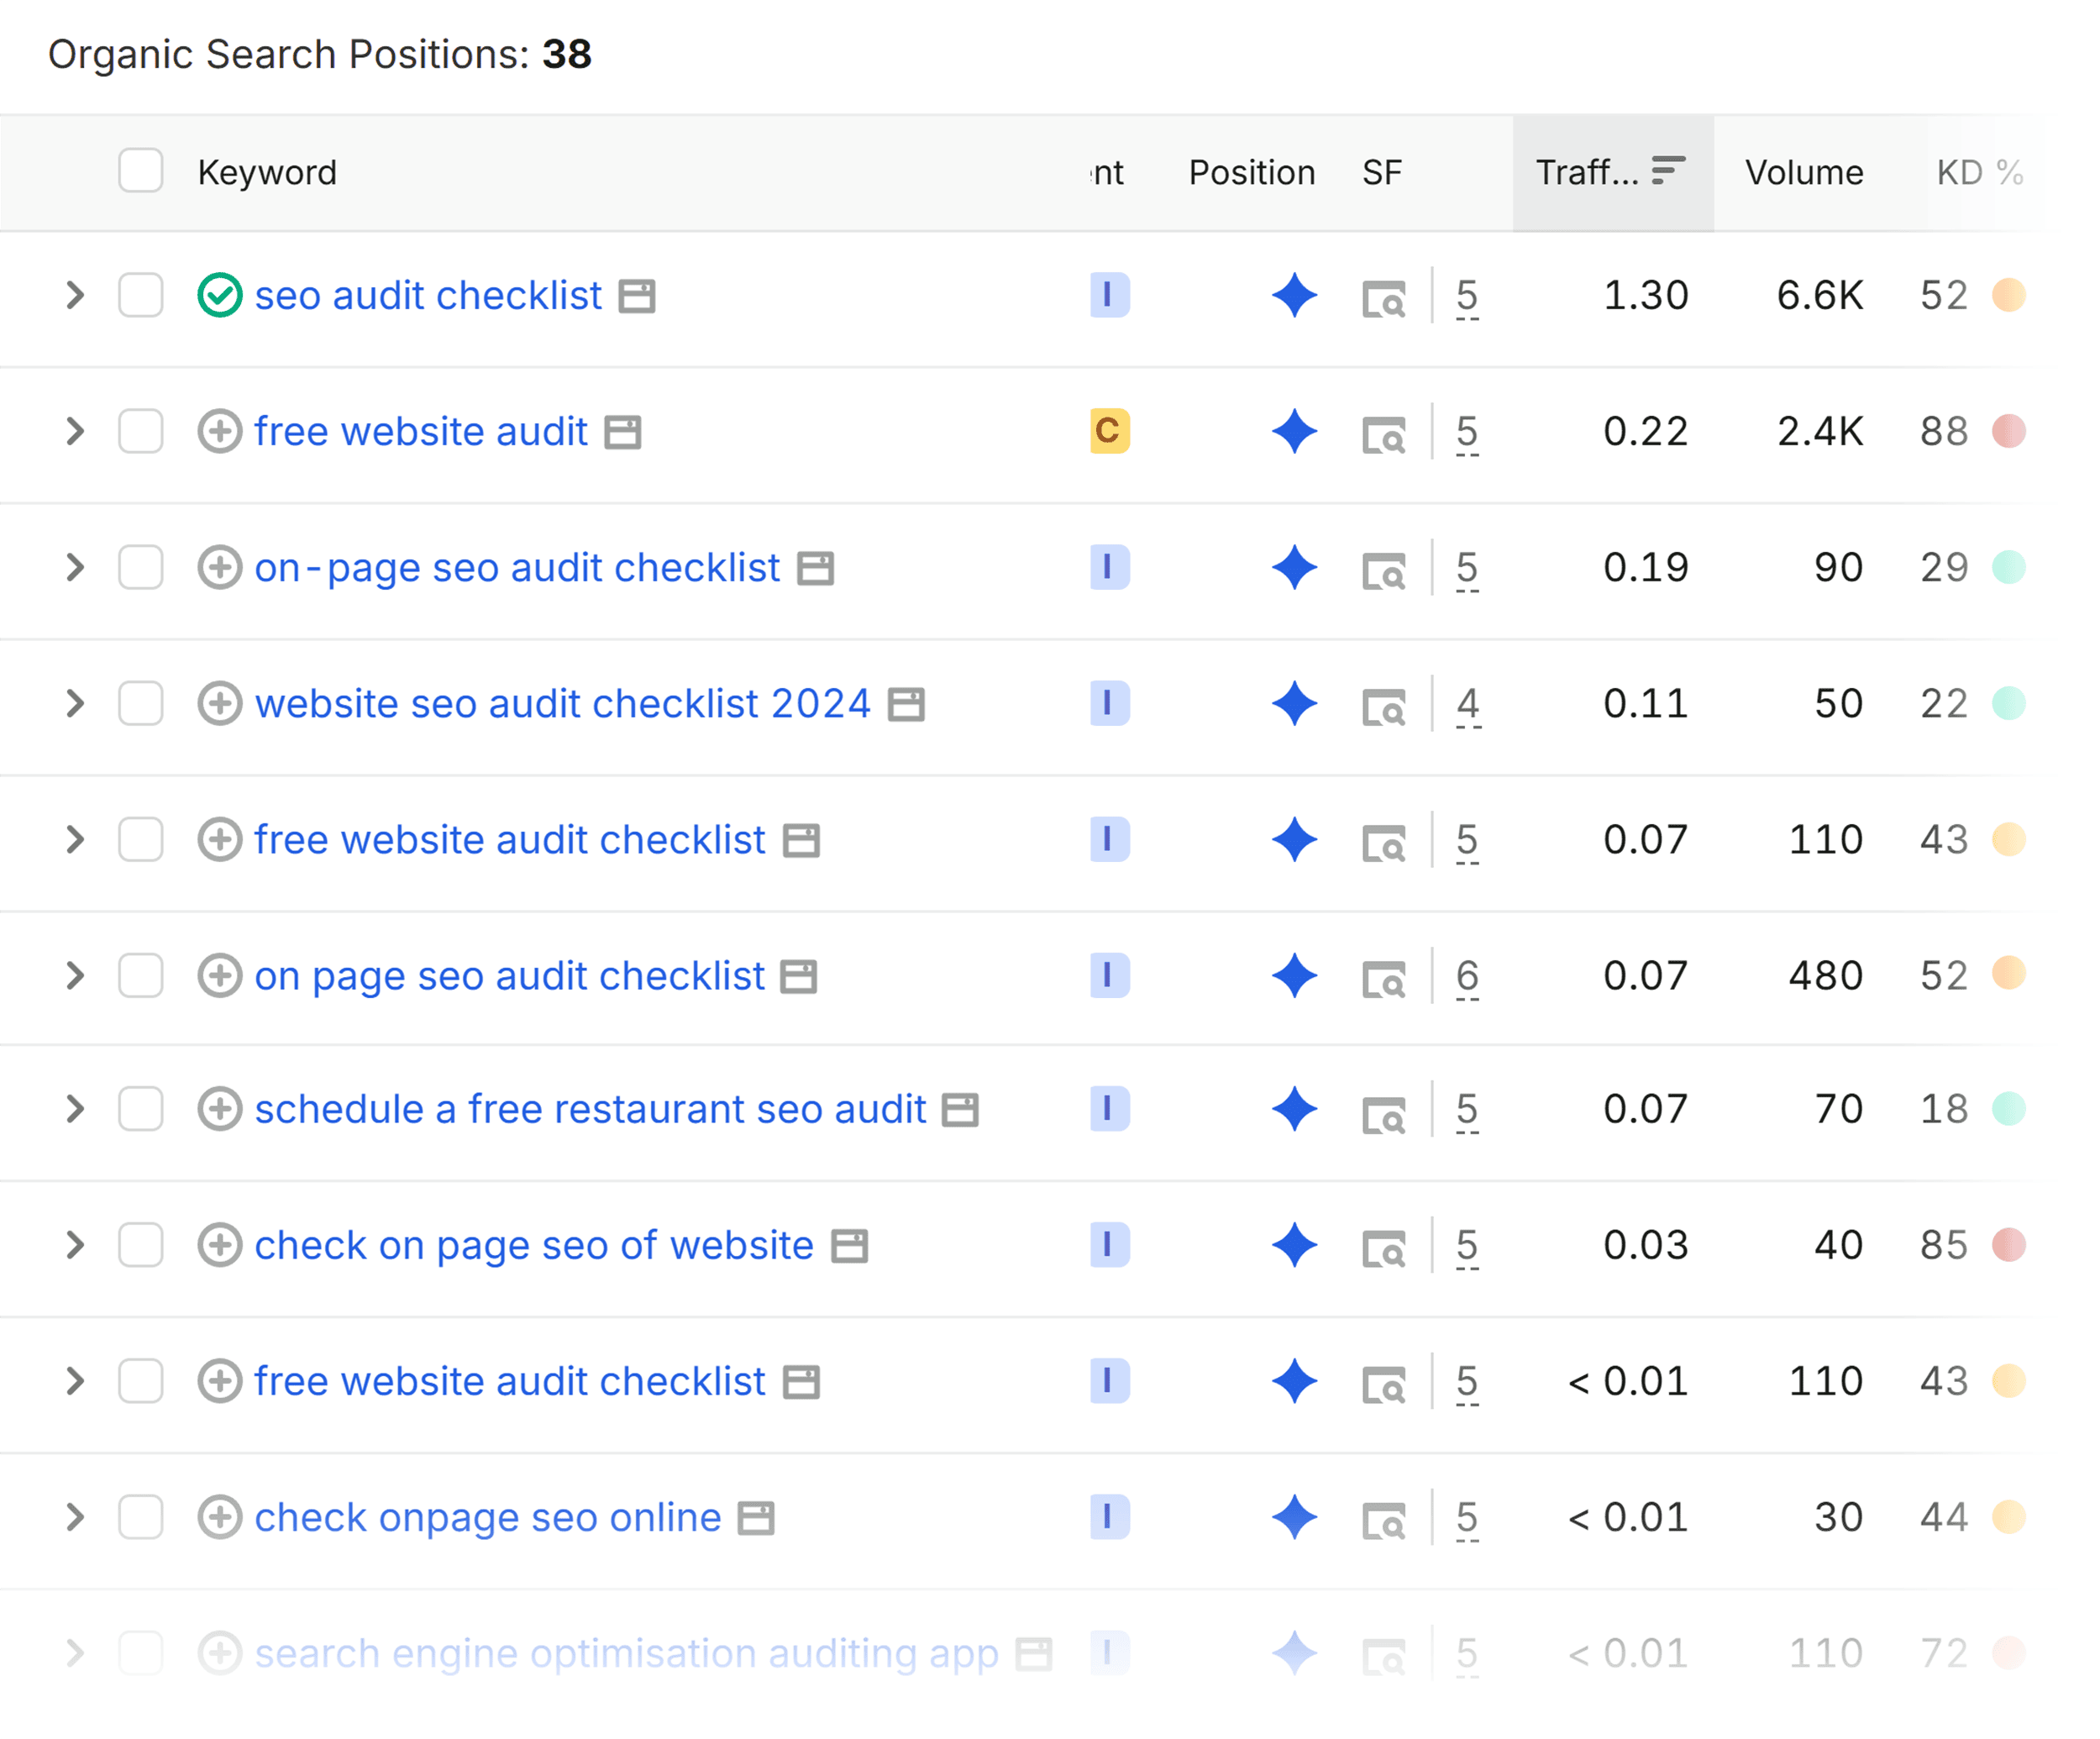Click the green check icon beside seo audit checklist
The height and width of the screenshot is (1739, 2100).
(220, 296)
